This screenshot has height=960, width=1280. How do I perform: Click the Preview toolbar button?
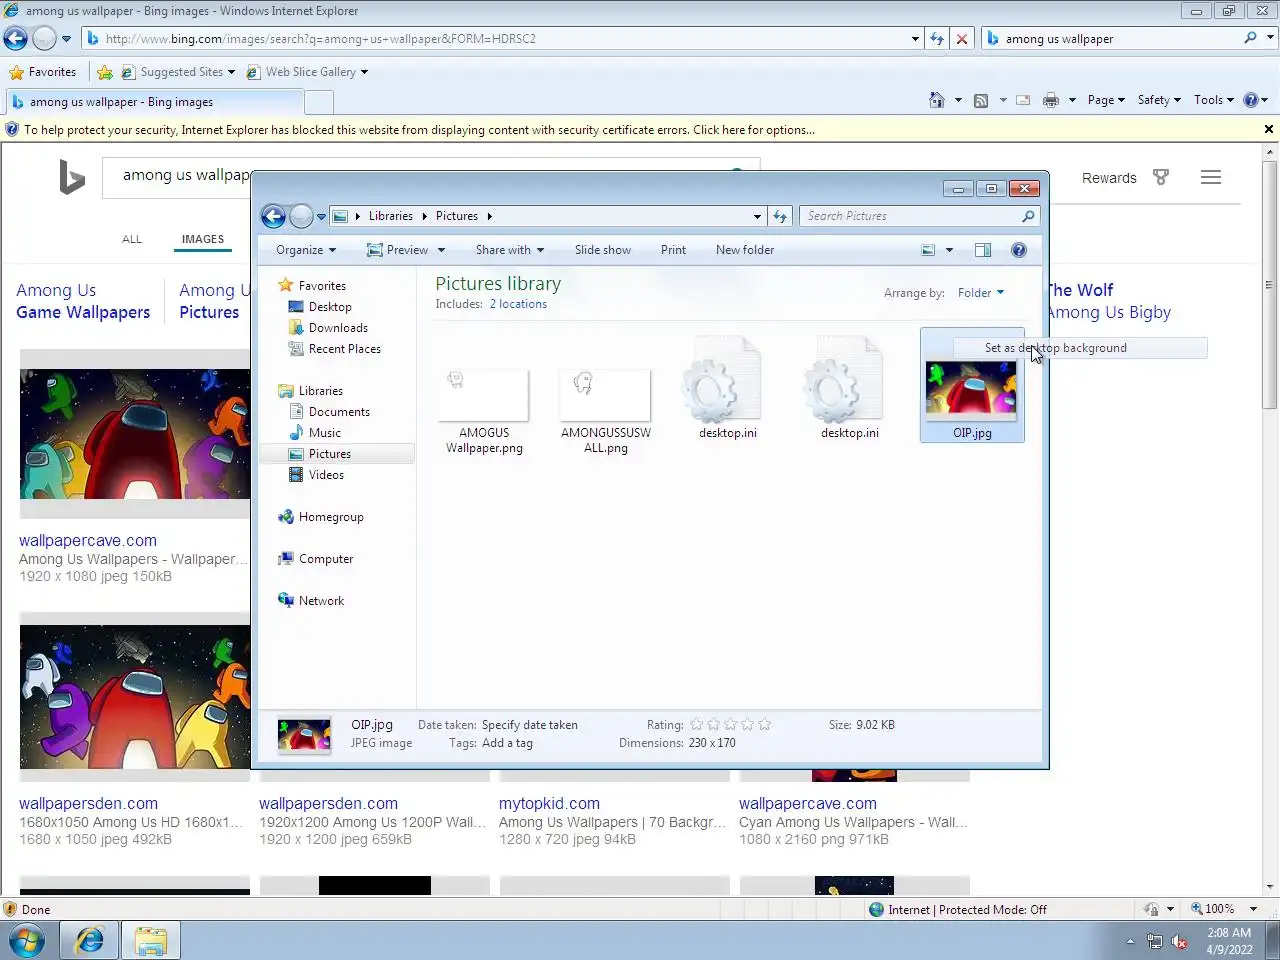pyautogui.click(x=398, y=250)
